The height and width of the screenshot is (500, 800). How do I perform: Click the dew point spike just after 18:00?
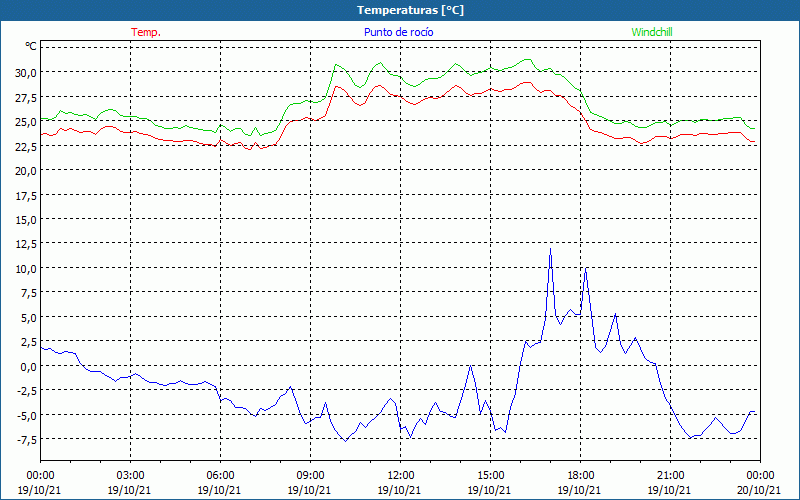[586, 268]
